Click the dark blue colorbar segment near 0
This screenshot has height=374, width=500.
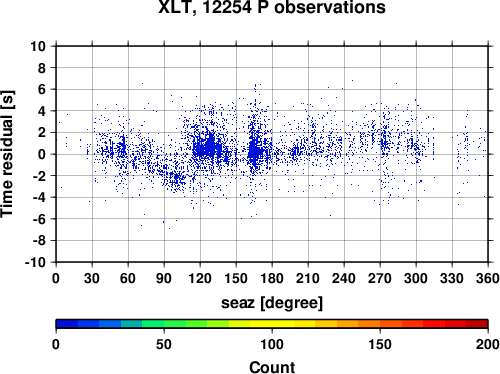click(x=67, y=324)
